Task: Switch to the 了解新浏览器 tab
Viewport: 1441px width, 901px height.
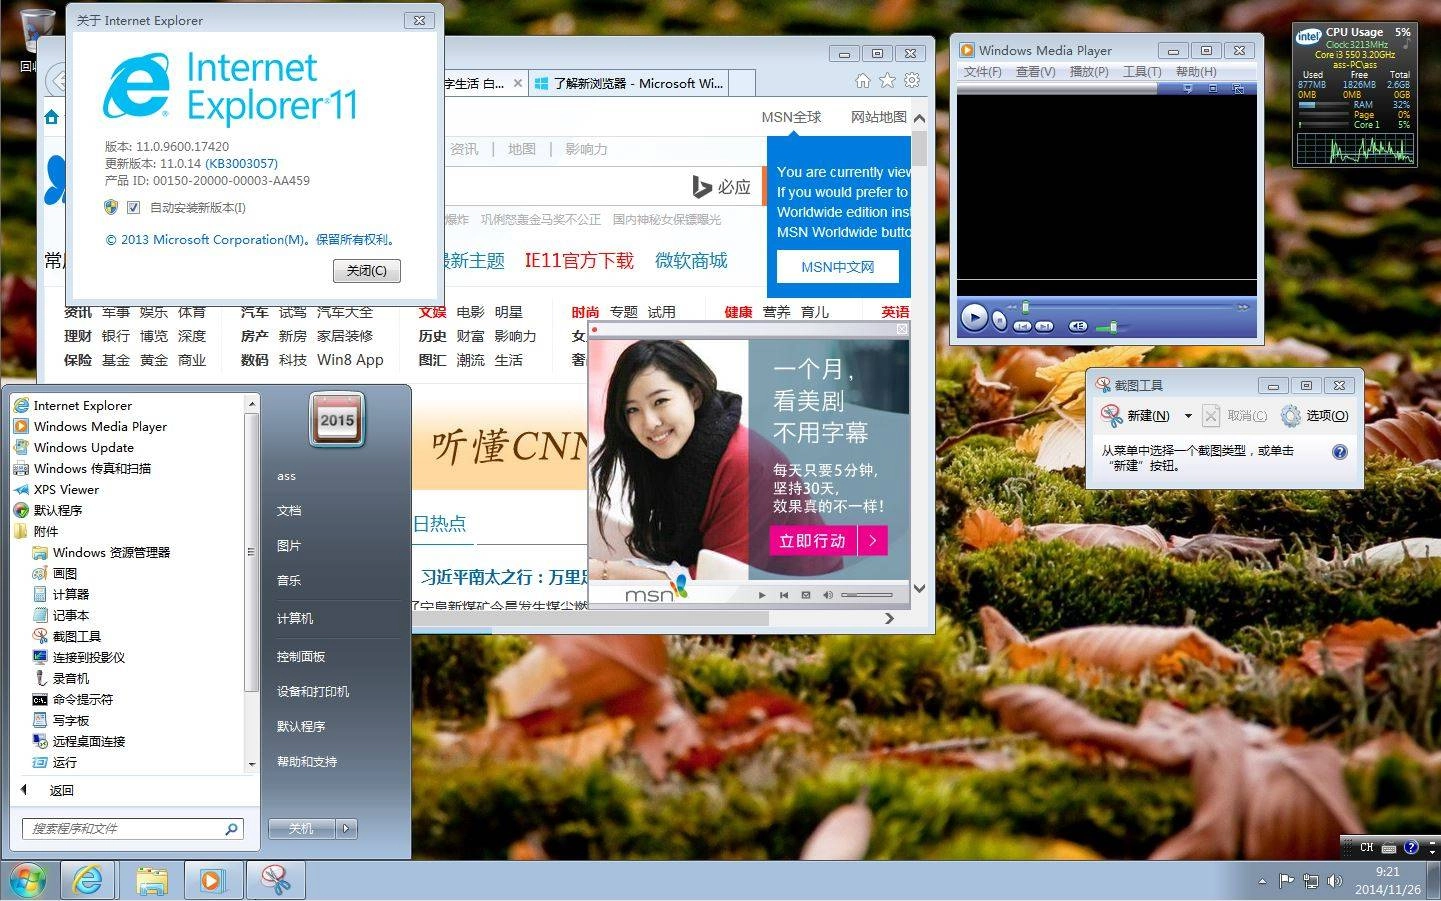Action: coord(629,83)
